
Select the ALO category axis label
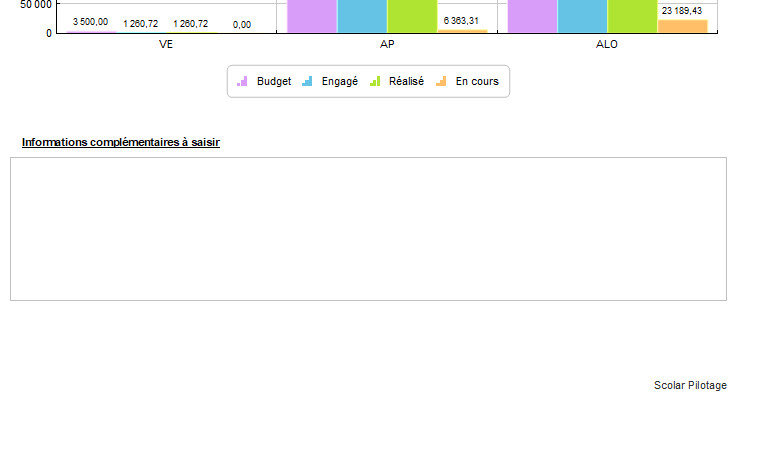pyautogui.click(x=607, y=44)
